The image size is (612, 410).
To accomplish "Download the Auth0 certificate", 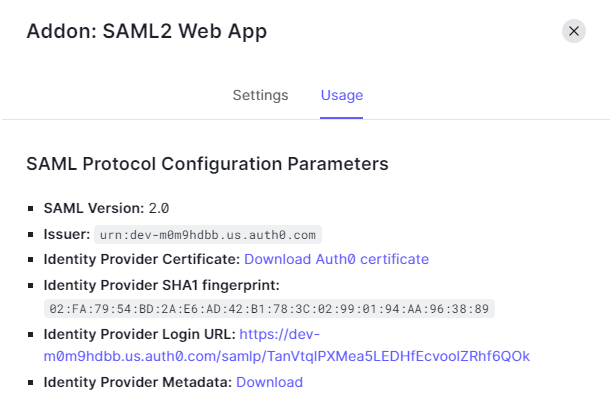I will [x=336, y=259].
